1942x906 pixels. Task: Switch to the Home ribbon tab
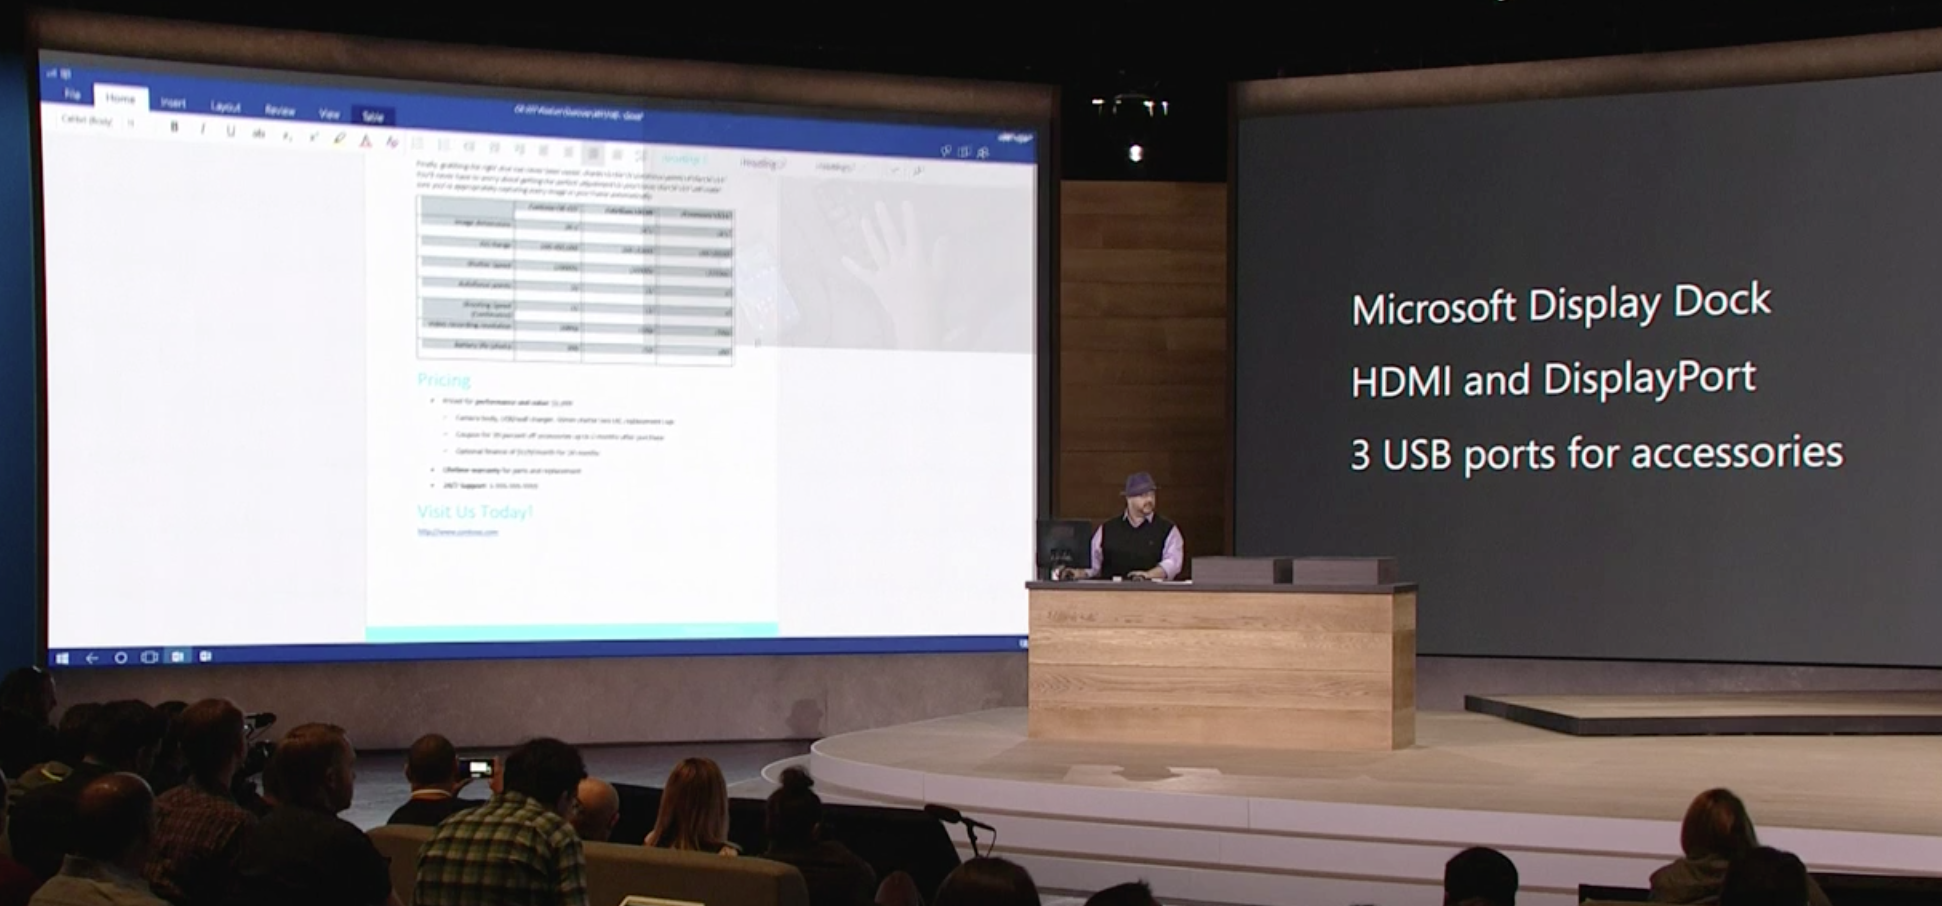(120, 98)
